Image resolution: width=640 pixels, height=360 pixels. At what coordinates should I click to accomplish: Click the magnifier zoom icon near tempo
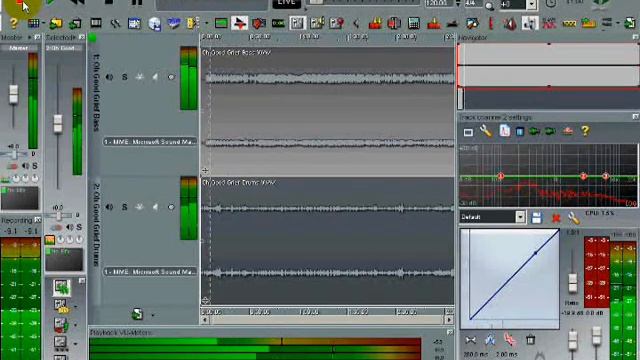(x=489, y=5)
